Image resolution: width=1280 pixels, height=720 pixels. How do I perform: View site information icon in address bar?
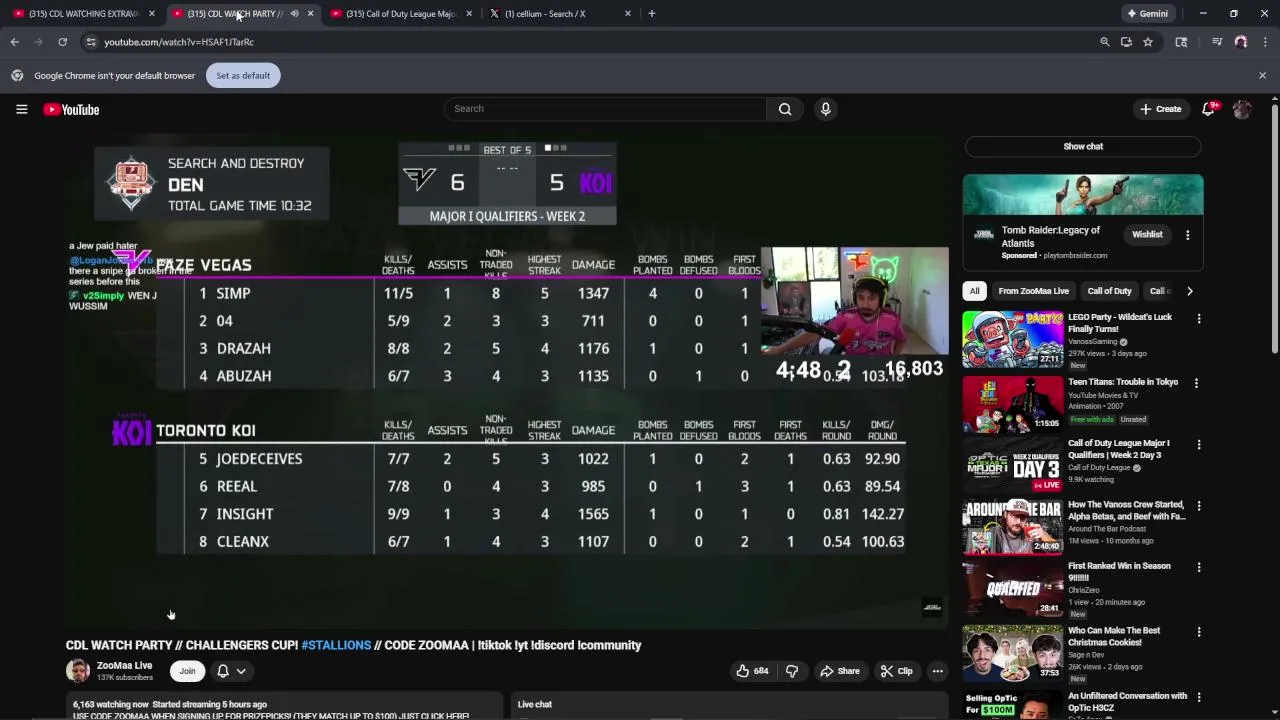pyautogui.click(x=91, y=42)
